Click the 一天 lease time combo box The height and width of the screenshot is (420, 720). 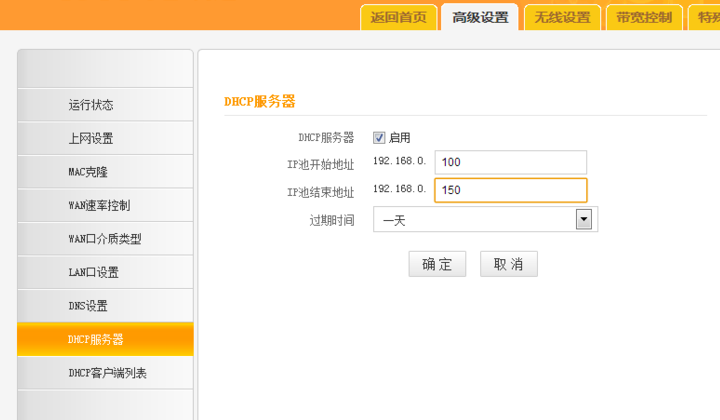coord(474,220)
